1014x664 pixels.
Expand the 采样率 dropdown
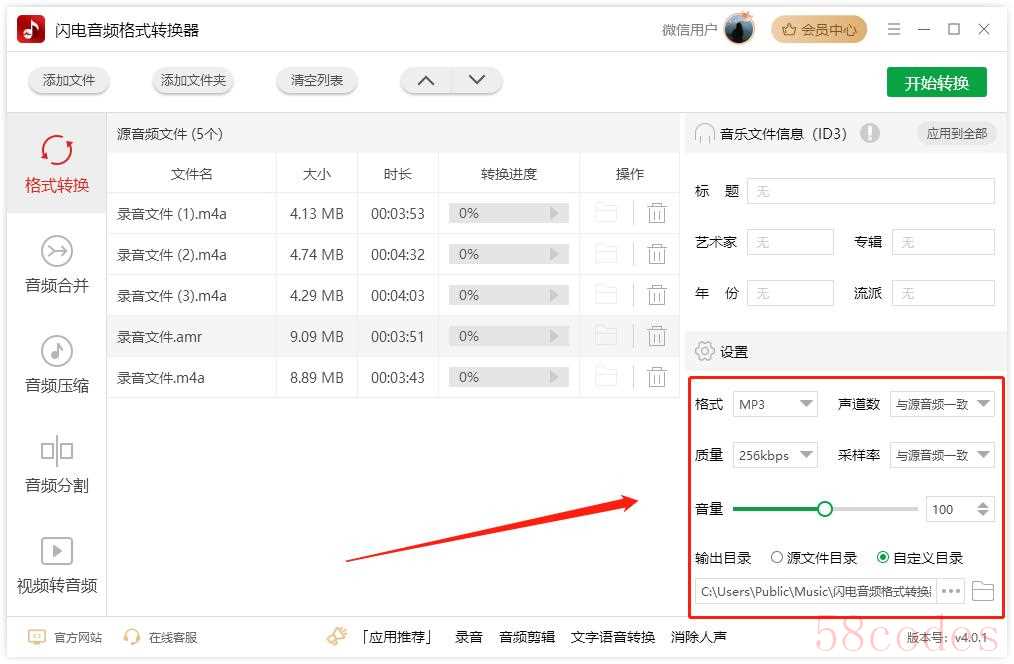[x=942, y=455]
